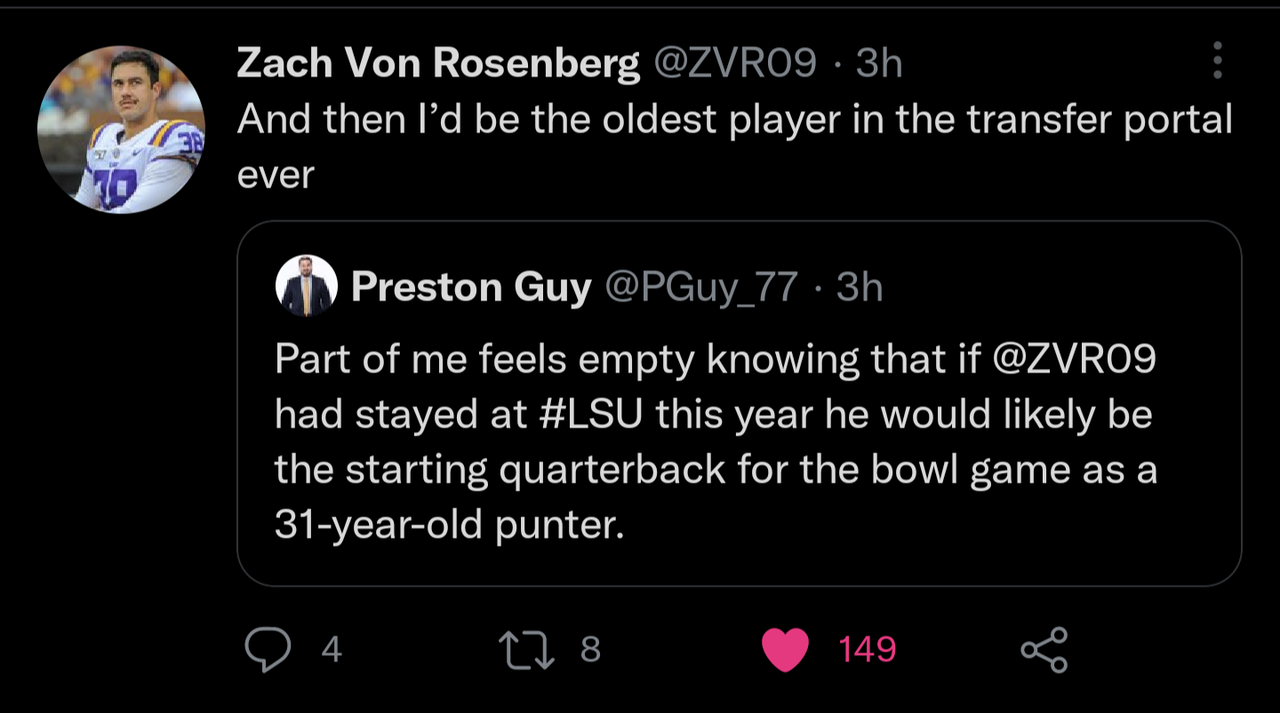Unlike the tweet via pink heart
The width and height of the screenshot is (1280, 713).
point(785,650)
